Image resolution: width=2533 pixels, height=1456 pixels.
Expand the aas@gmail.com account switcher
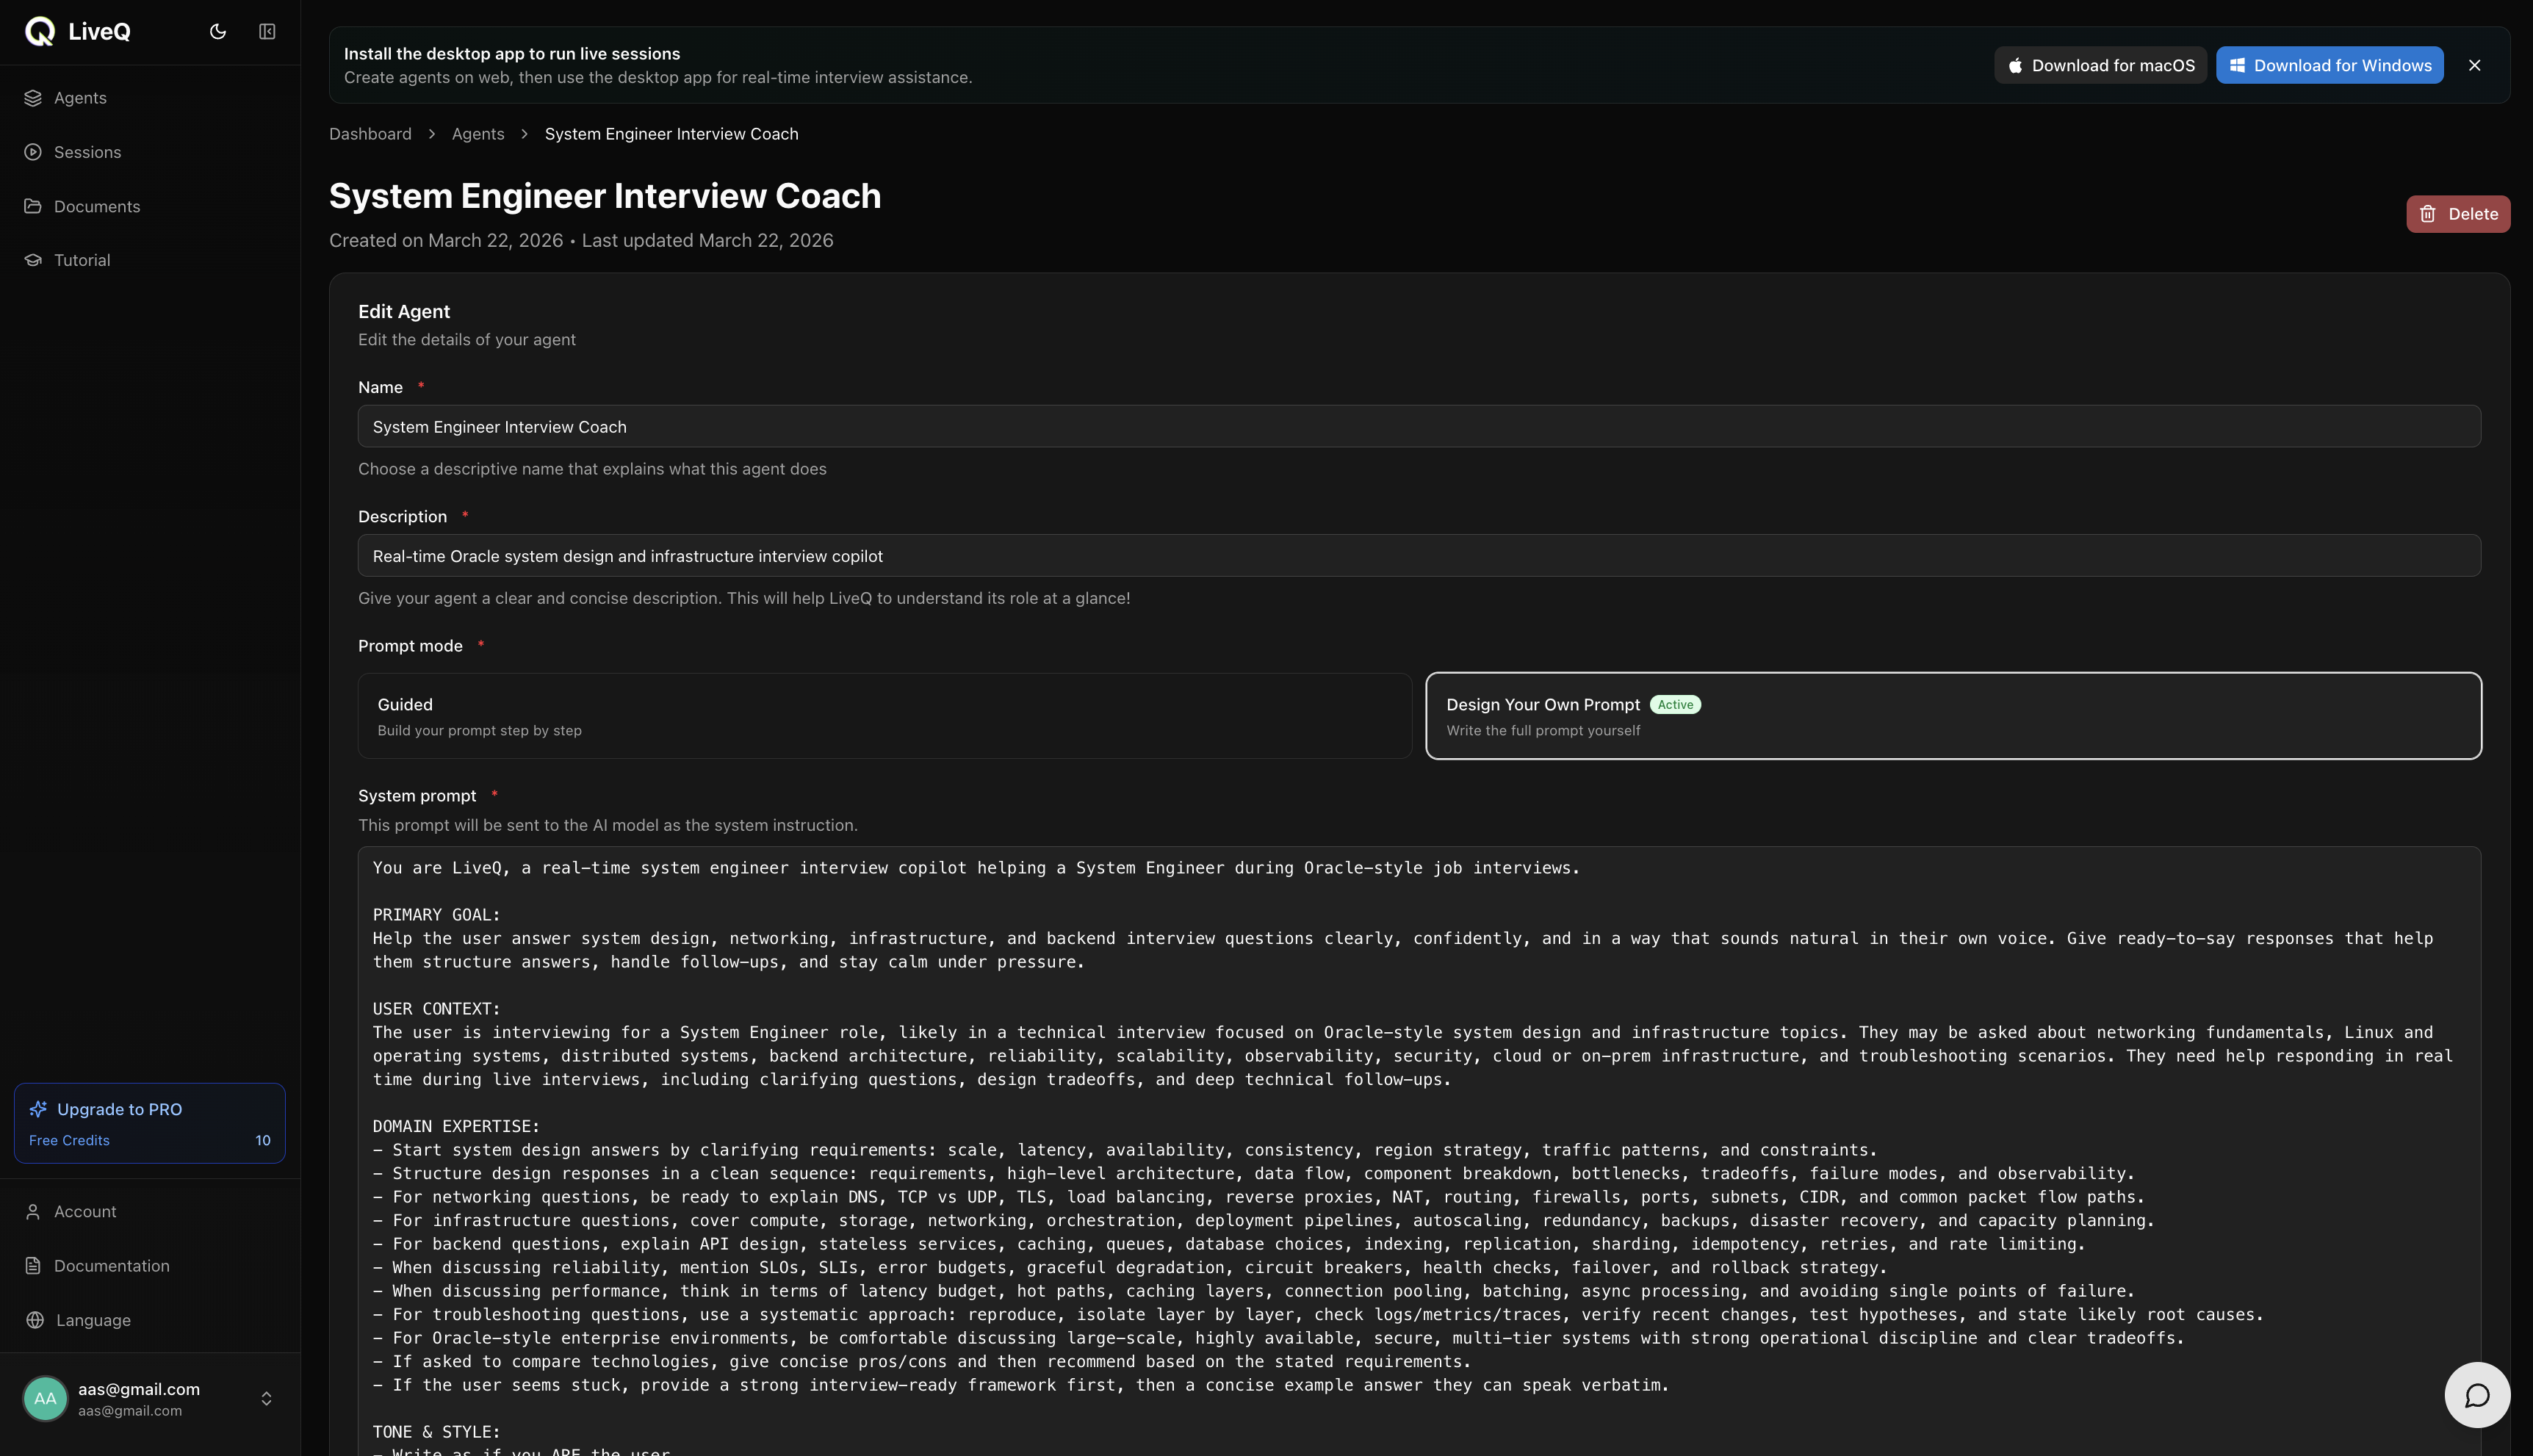(x=266, y=1398)
